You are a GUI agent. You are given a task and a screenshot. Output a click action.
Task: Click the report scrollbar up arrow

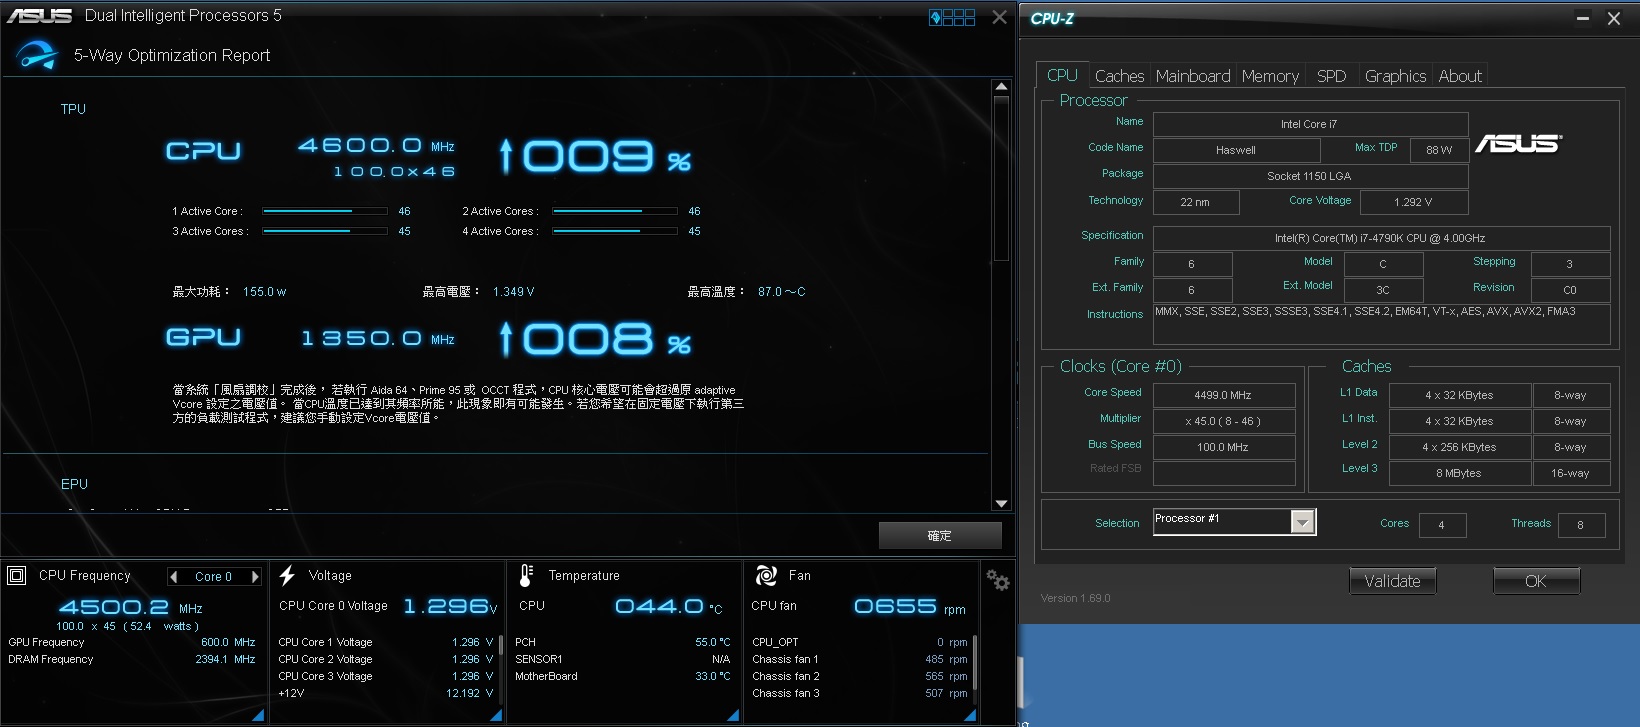coord(1001,87)
